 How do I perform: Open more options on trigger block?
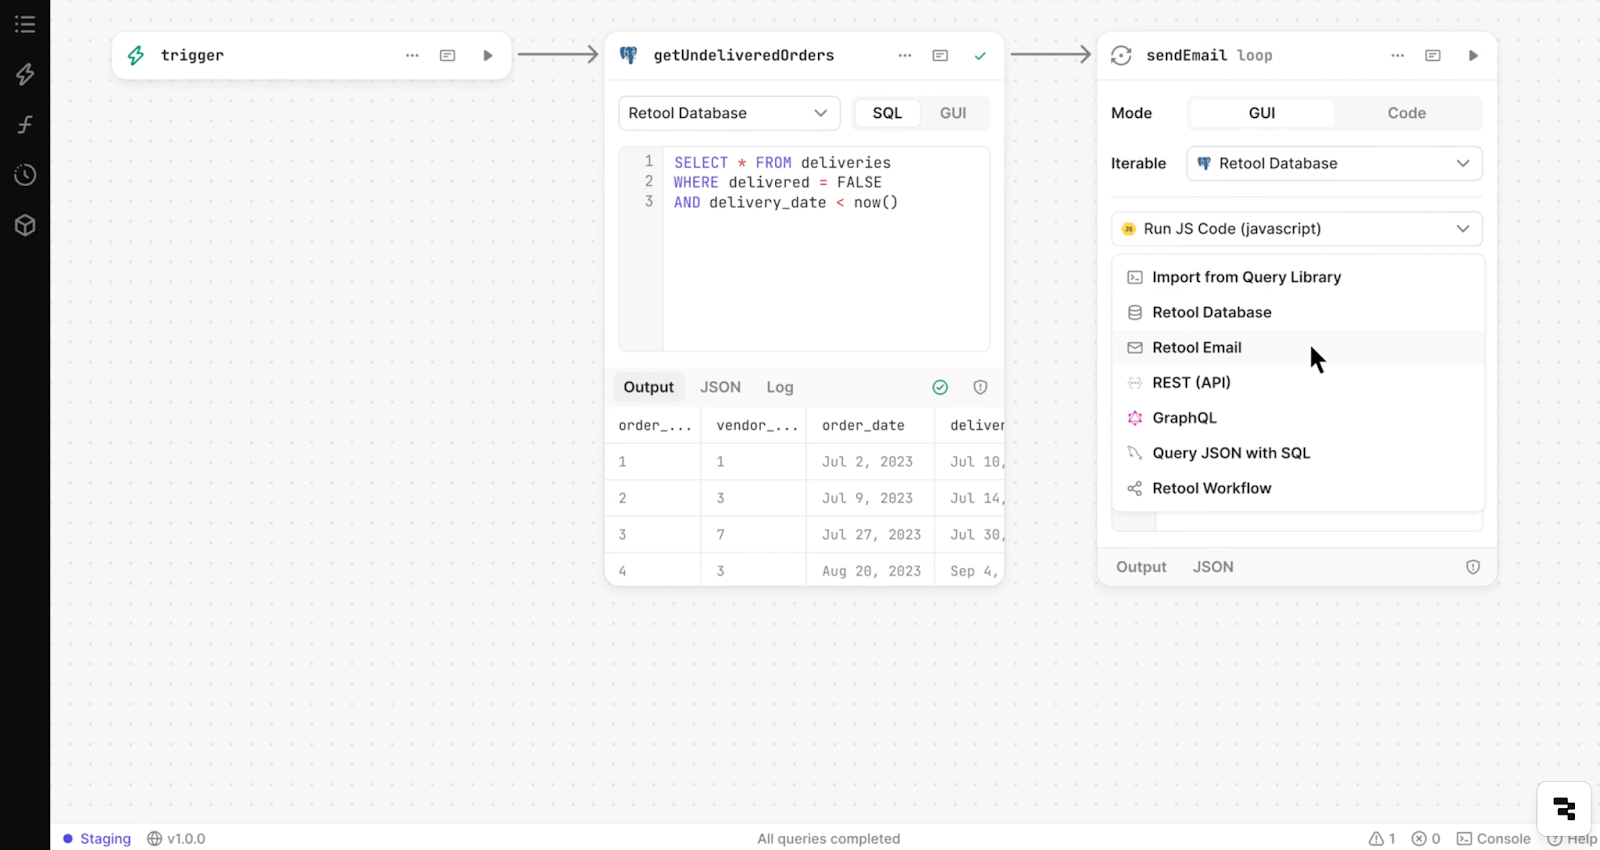pos(412,55)
